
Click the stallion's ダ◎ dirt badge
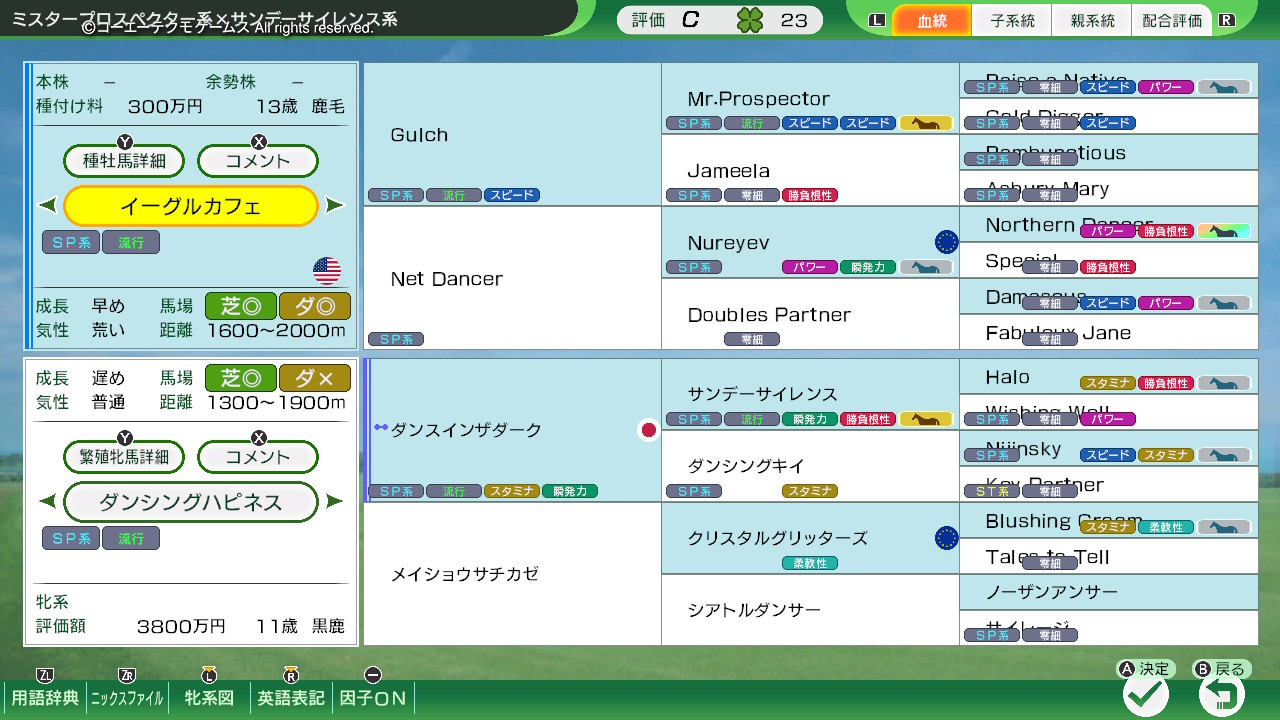[315, 306]
